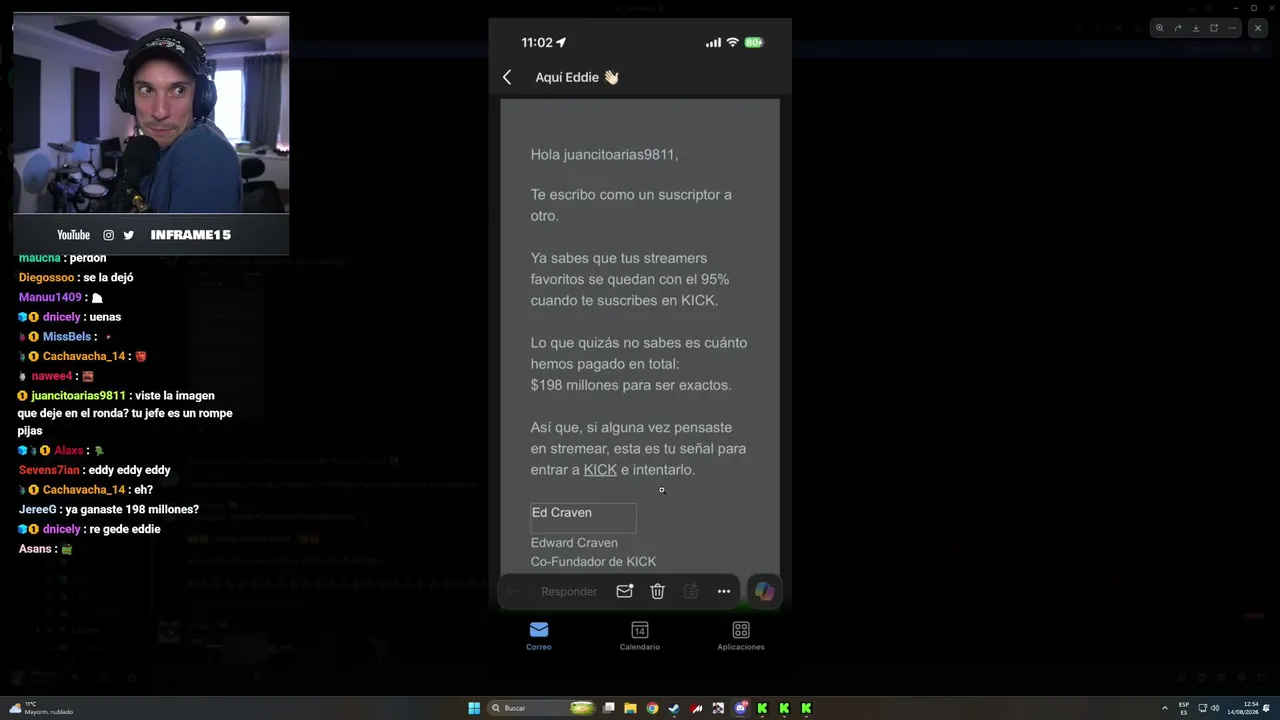Go back using the arrow beside Aquí Eddie
Screen dimensions: 1280x720
tap(507, 77)
